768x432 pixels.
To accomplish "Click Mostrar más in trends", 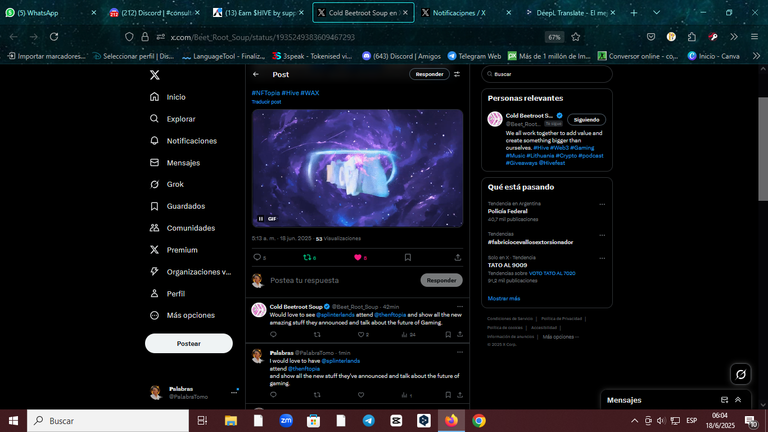I will 504,298.
